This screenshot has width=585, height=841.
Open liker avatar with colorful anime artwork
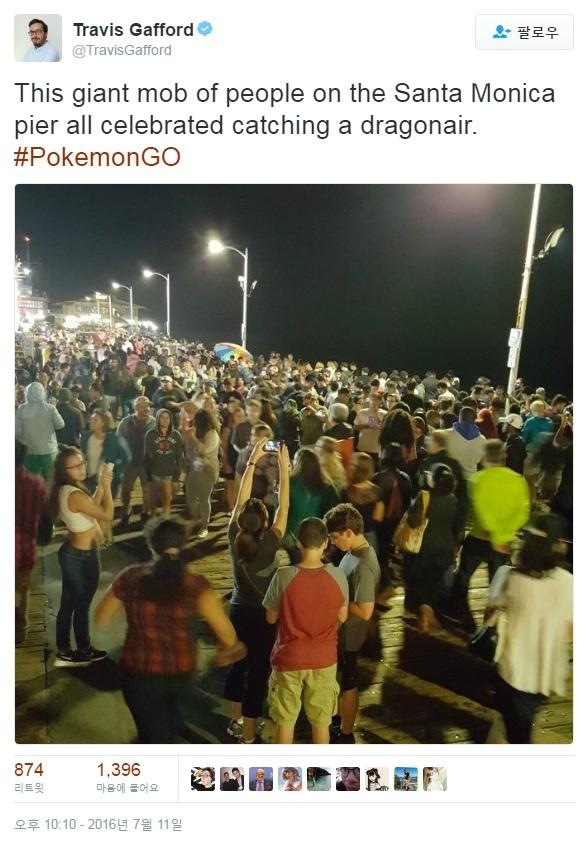tap(290, 779)
